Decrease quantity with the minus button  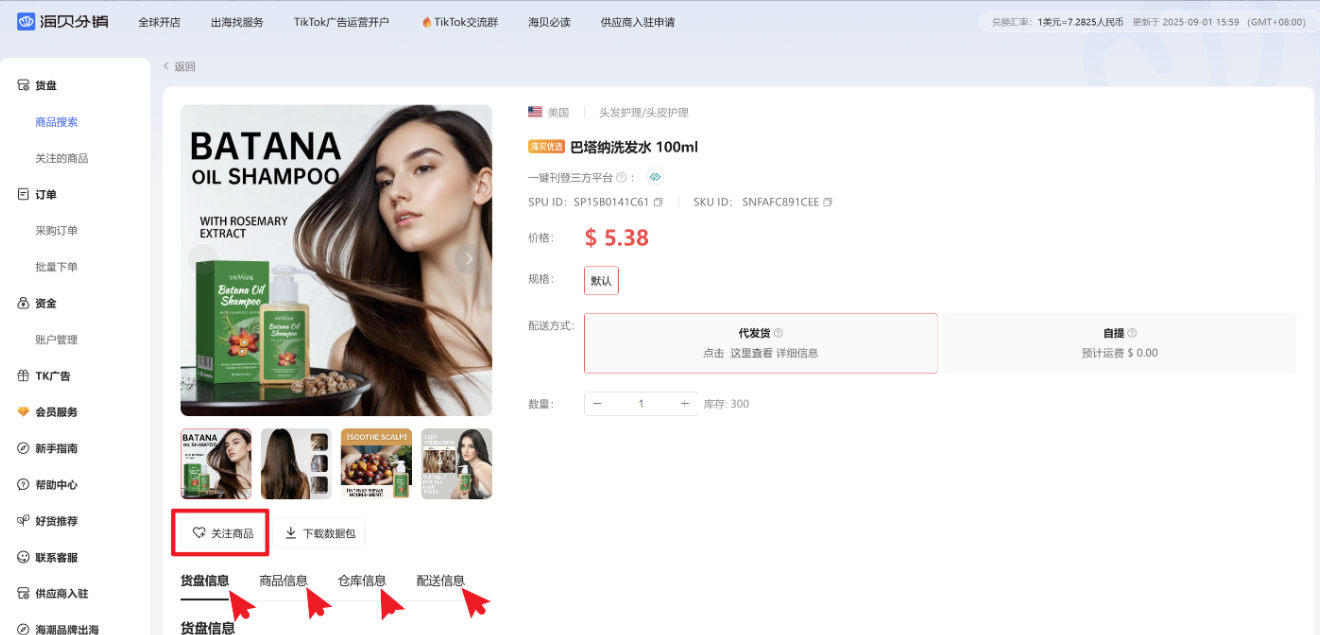(x=598, y=404)
